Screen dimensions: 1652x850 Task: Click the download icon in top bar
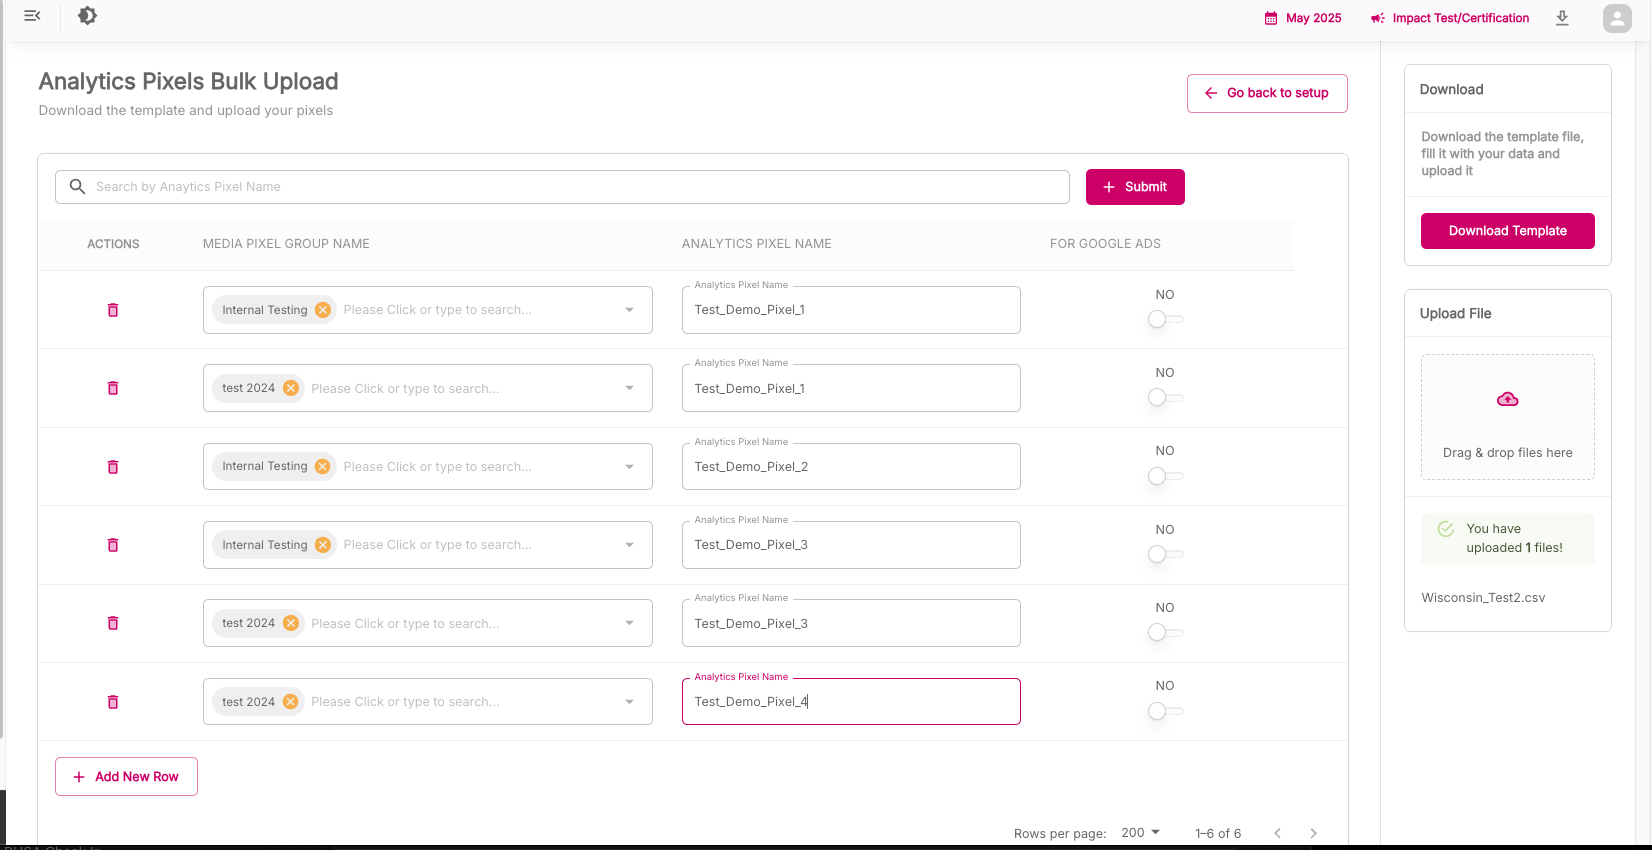point(1562,18)
